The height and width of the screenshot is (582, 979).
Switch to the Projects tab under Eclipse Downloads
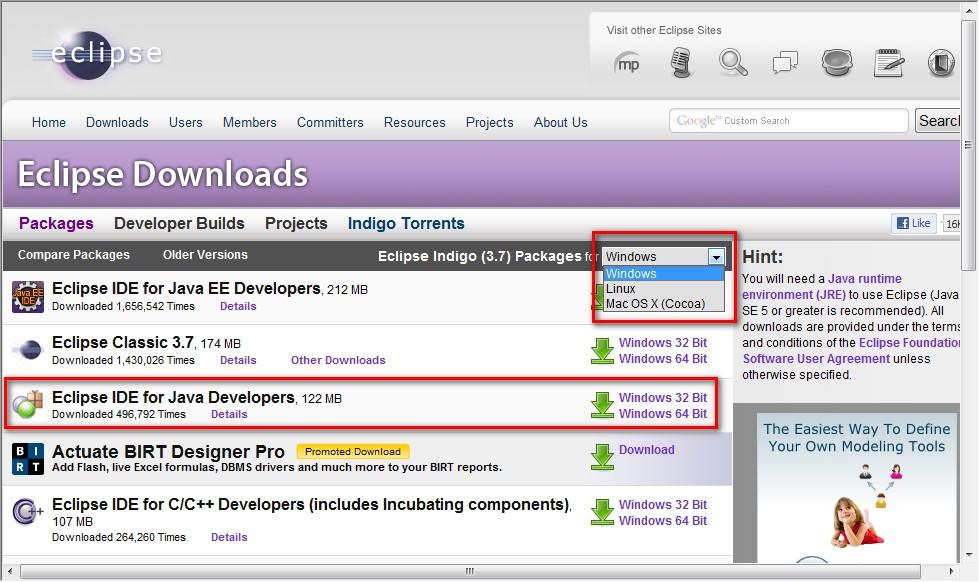296,224
